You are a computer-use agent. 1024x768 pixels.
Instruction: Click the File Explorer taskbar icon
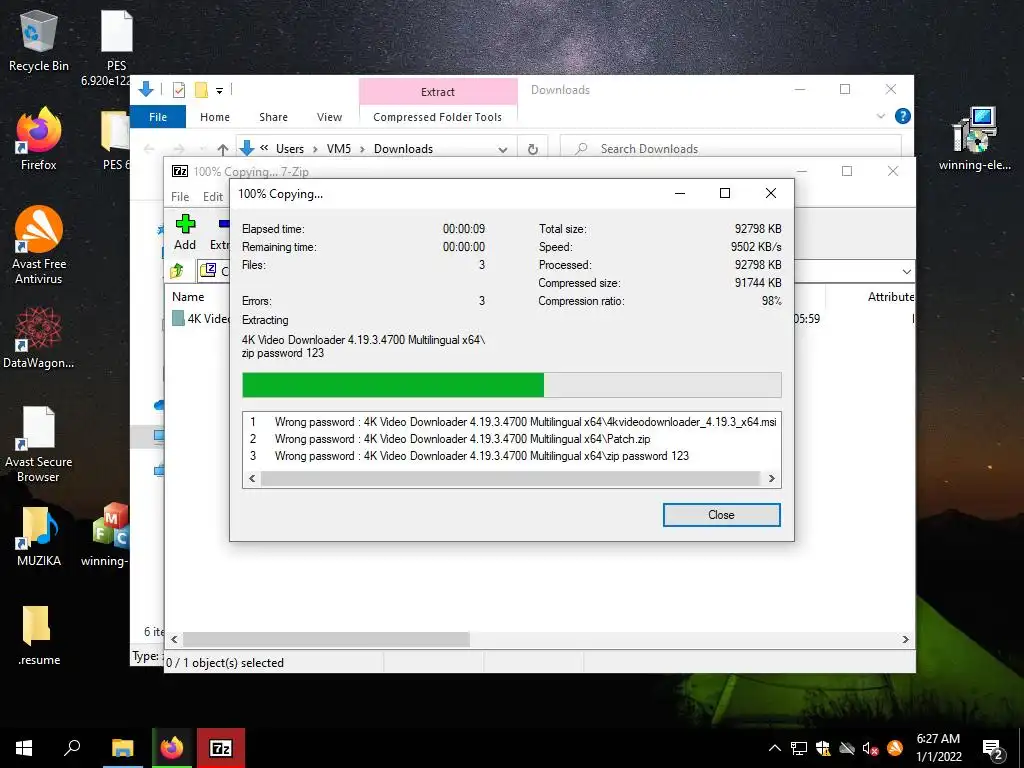(122, 748)
